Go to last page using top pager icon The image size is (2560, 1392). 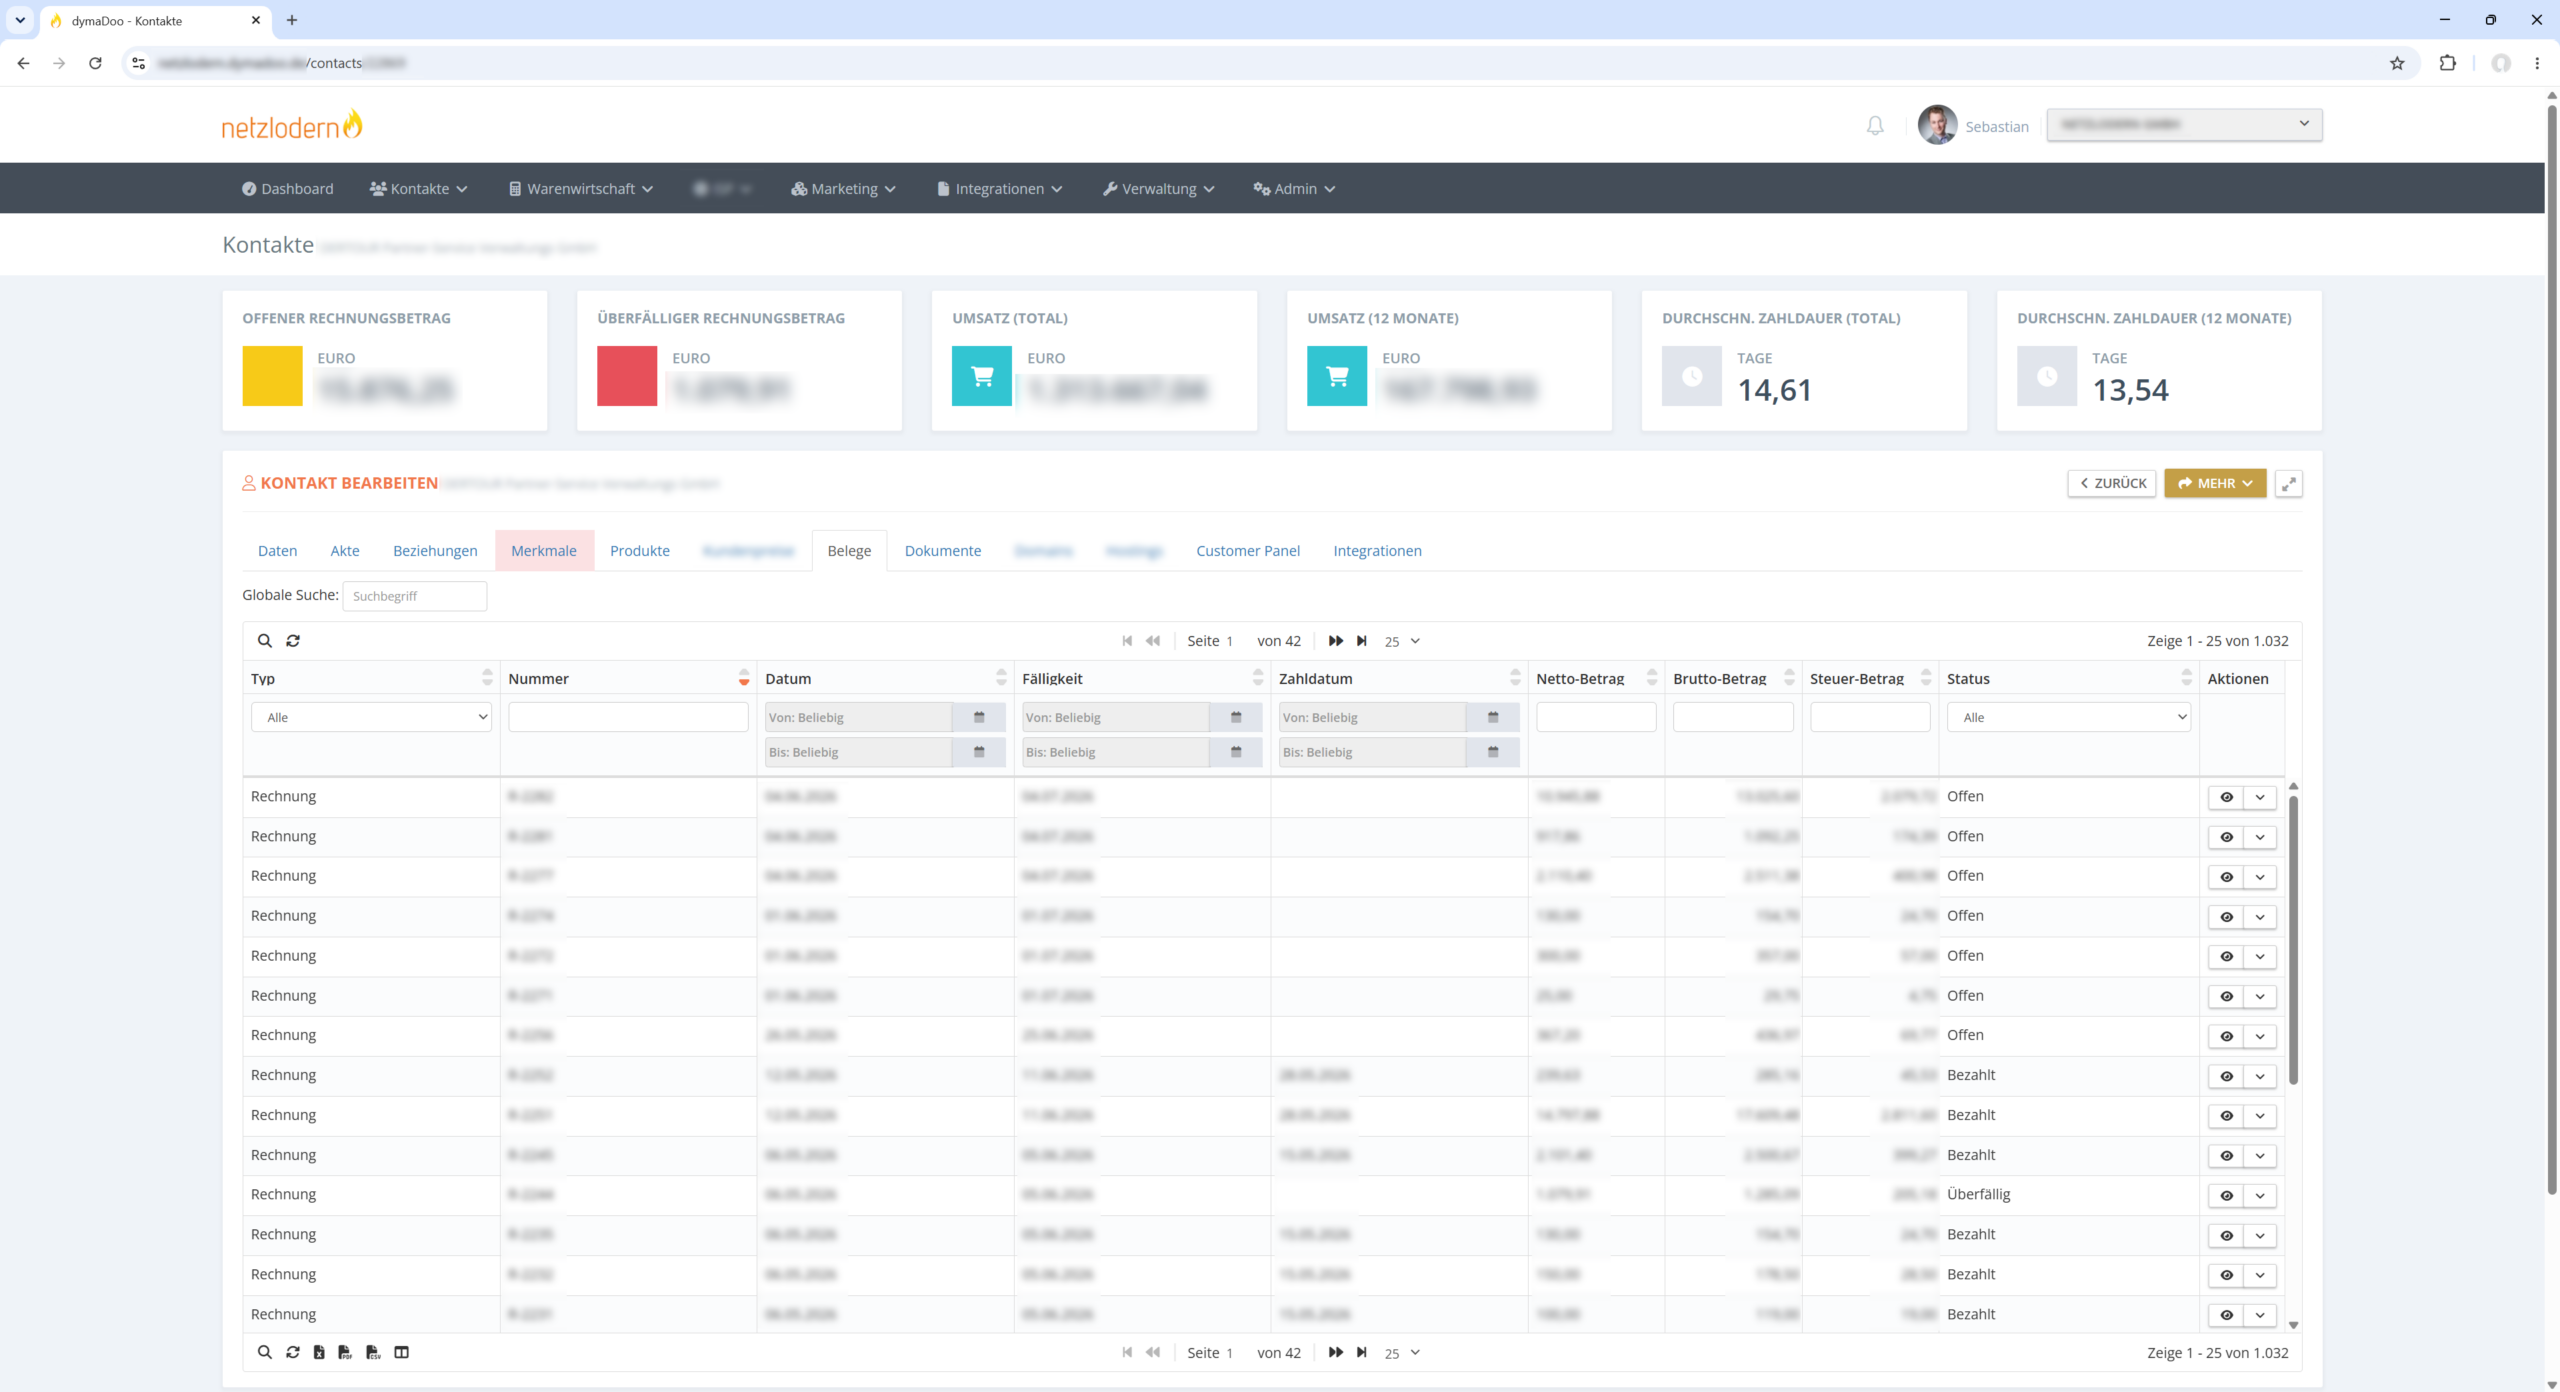1362,641
